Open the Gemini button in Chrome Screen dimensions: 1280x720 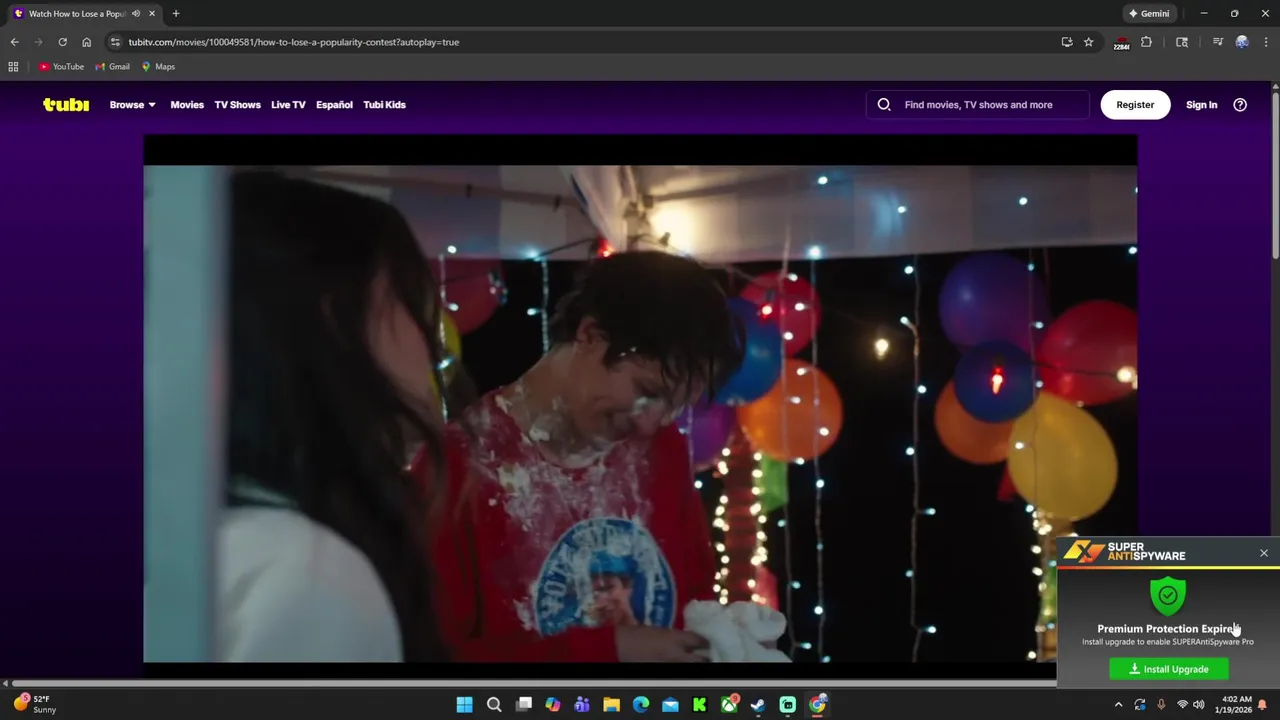(1149, 14)
